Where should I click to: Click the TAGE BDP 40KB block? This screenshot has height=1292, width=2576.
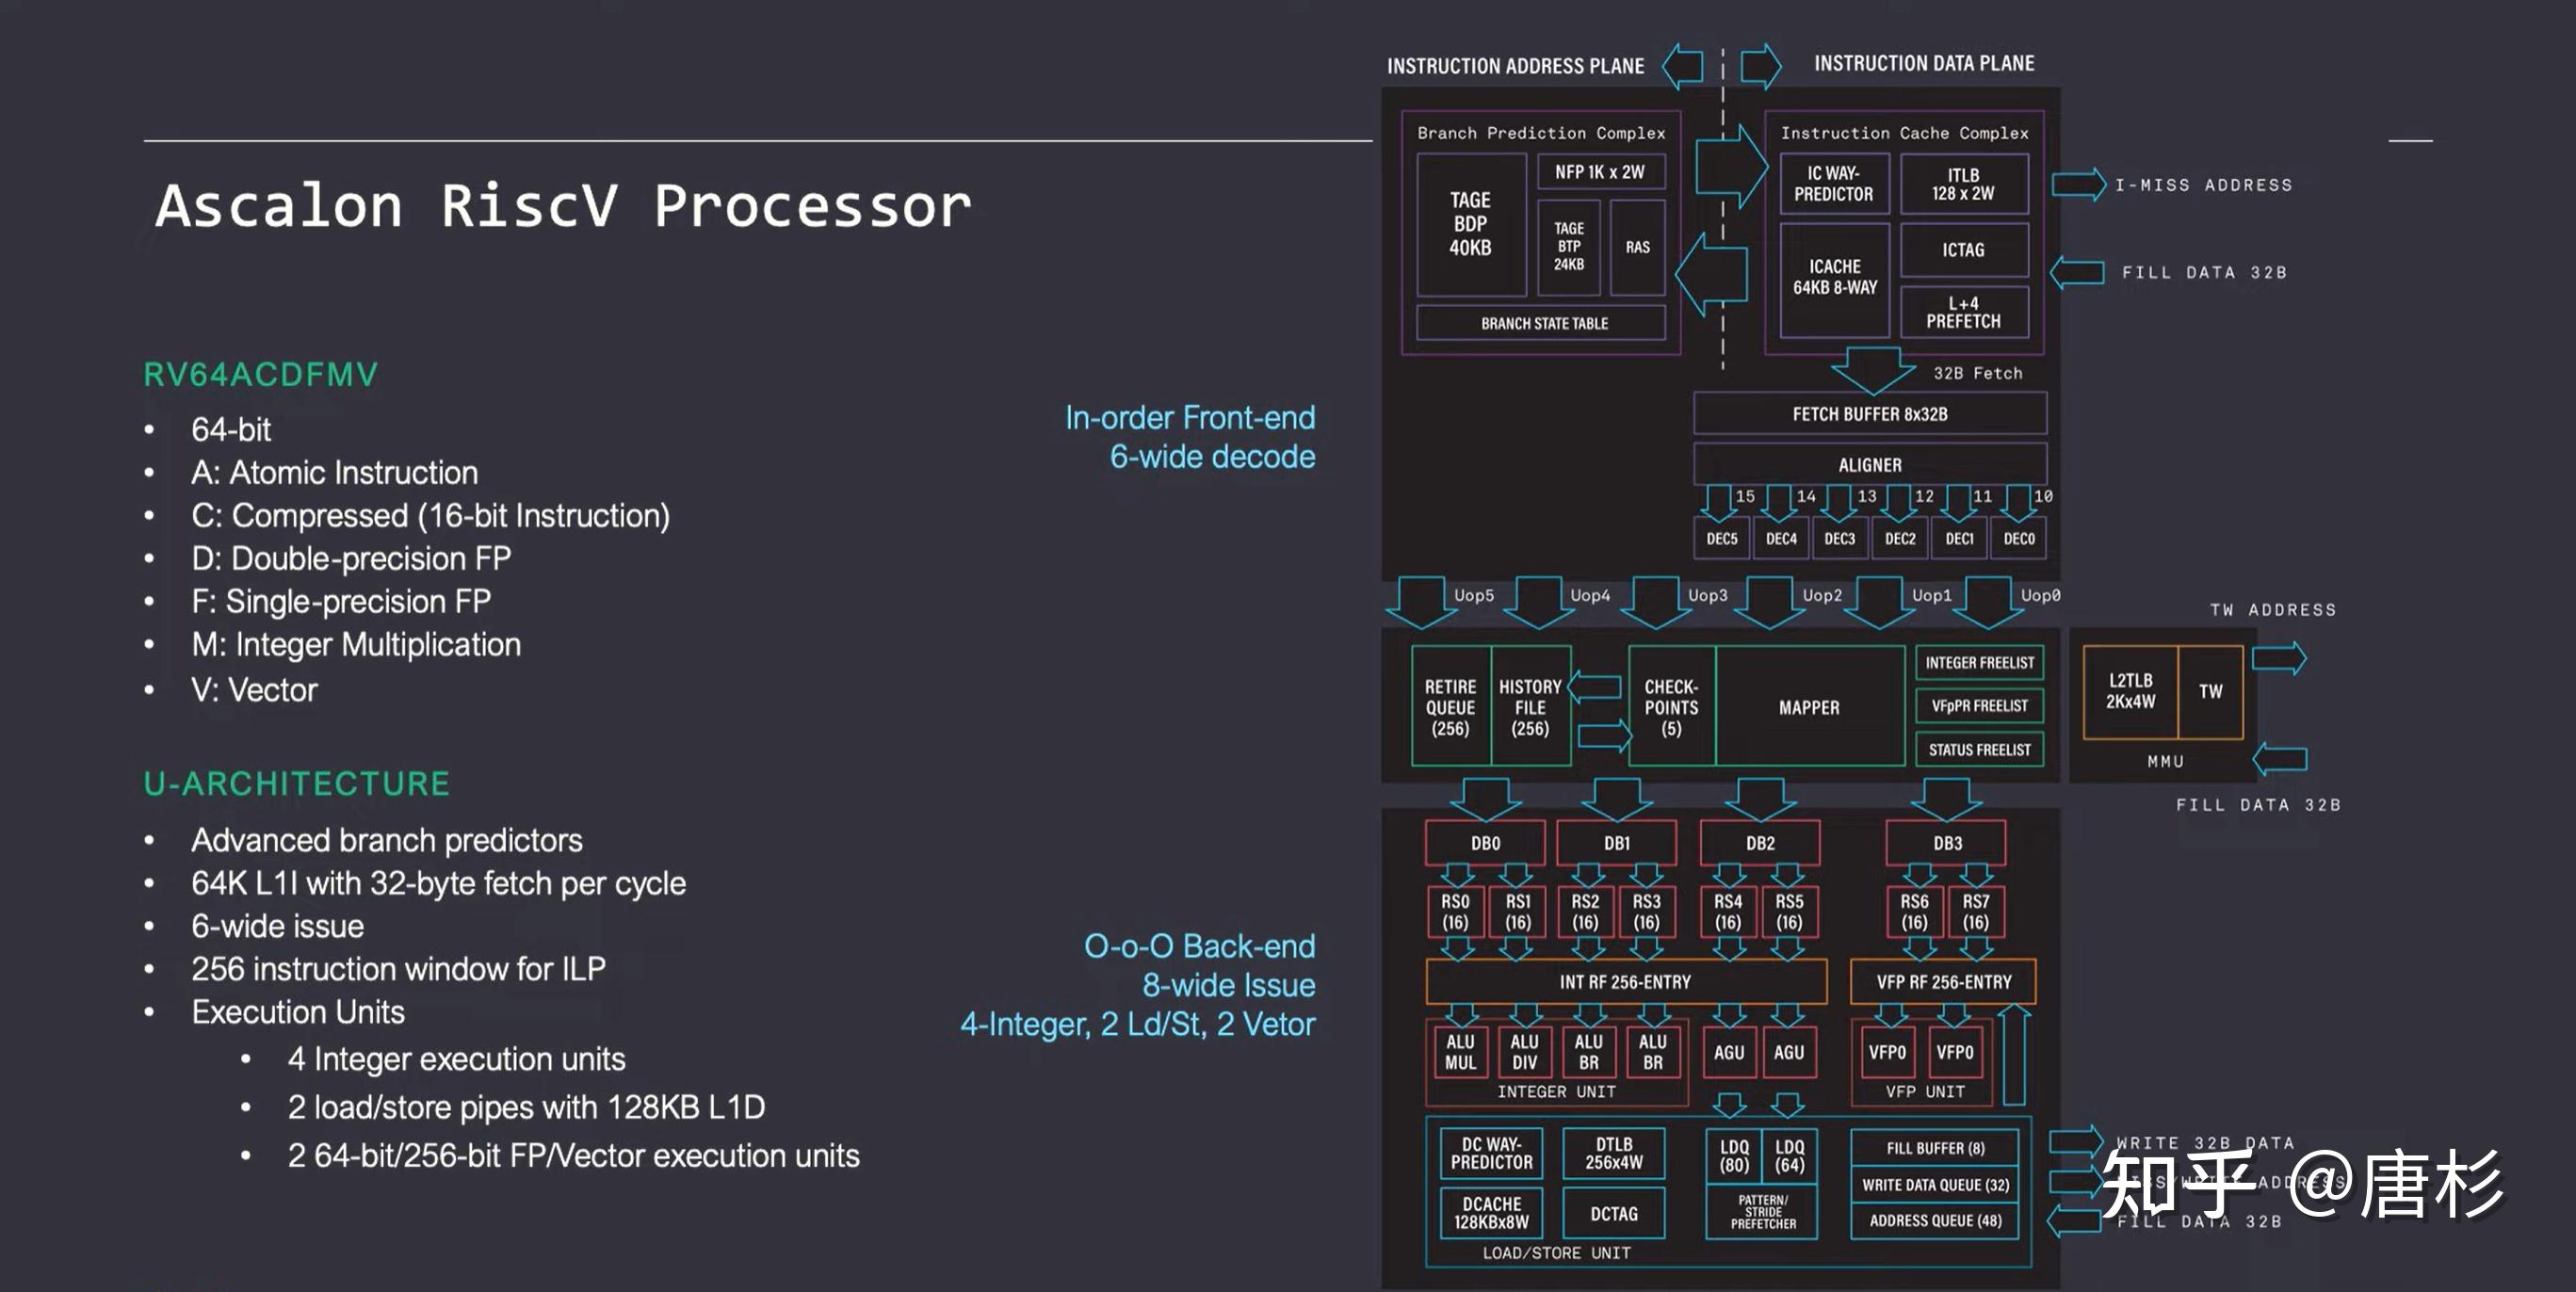pos(1470,225)
